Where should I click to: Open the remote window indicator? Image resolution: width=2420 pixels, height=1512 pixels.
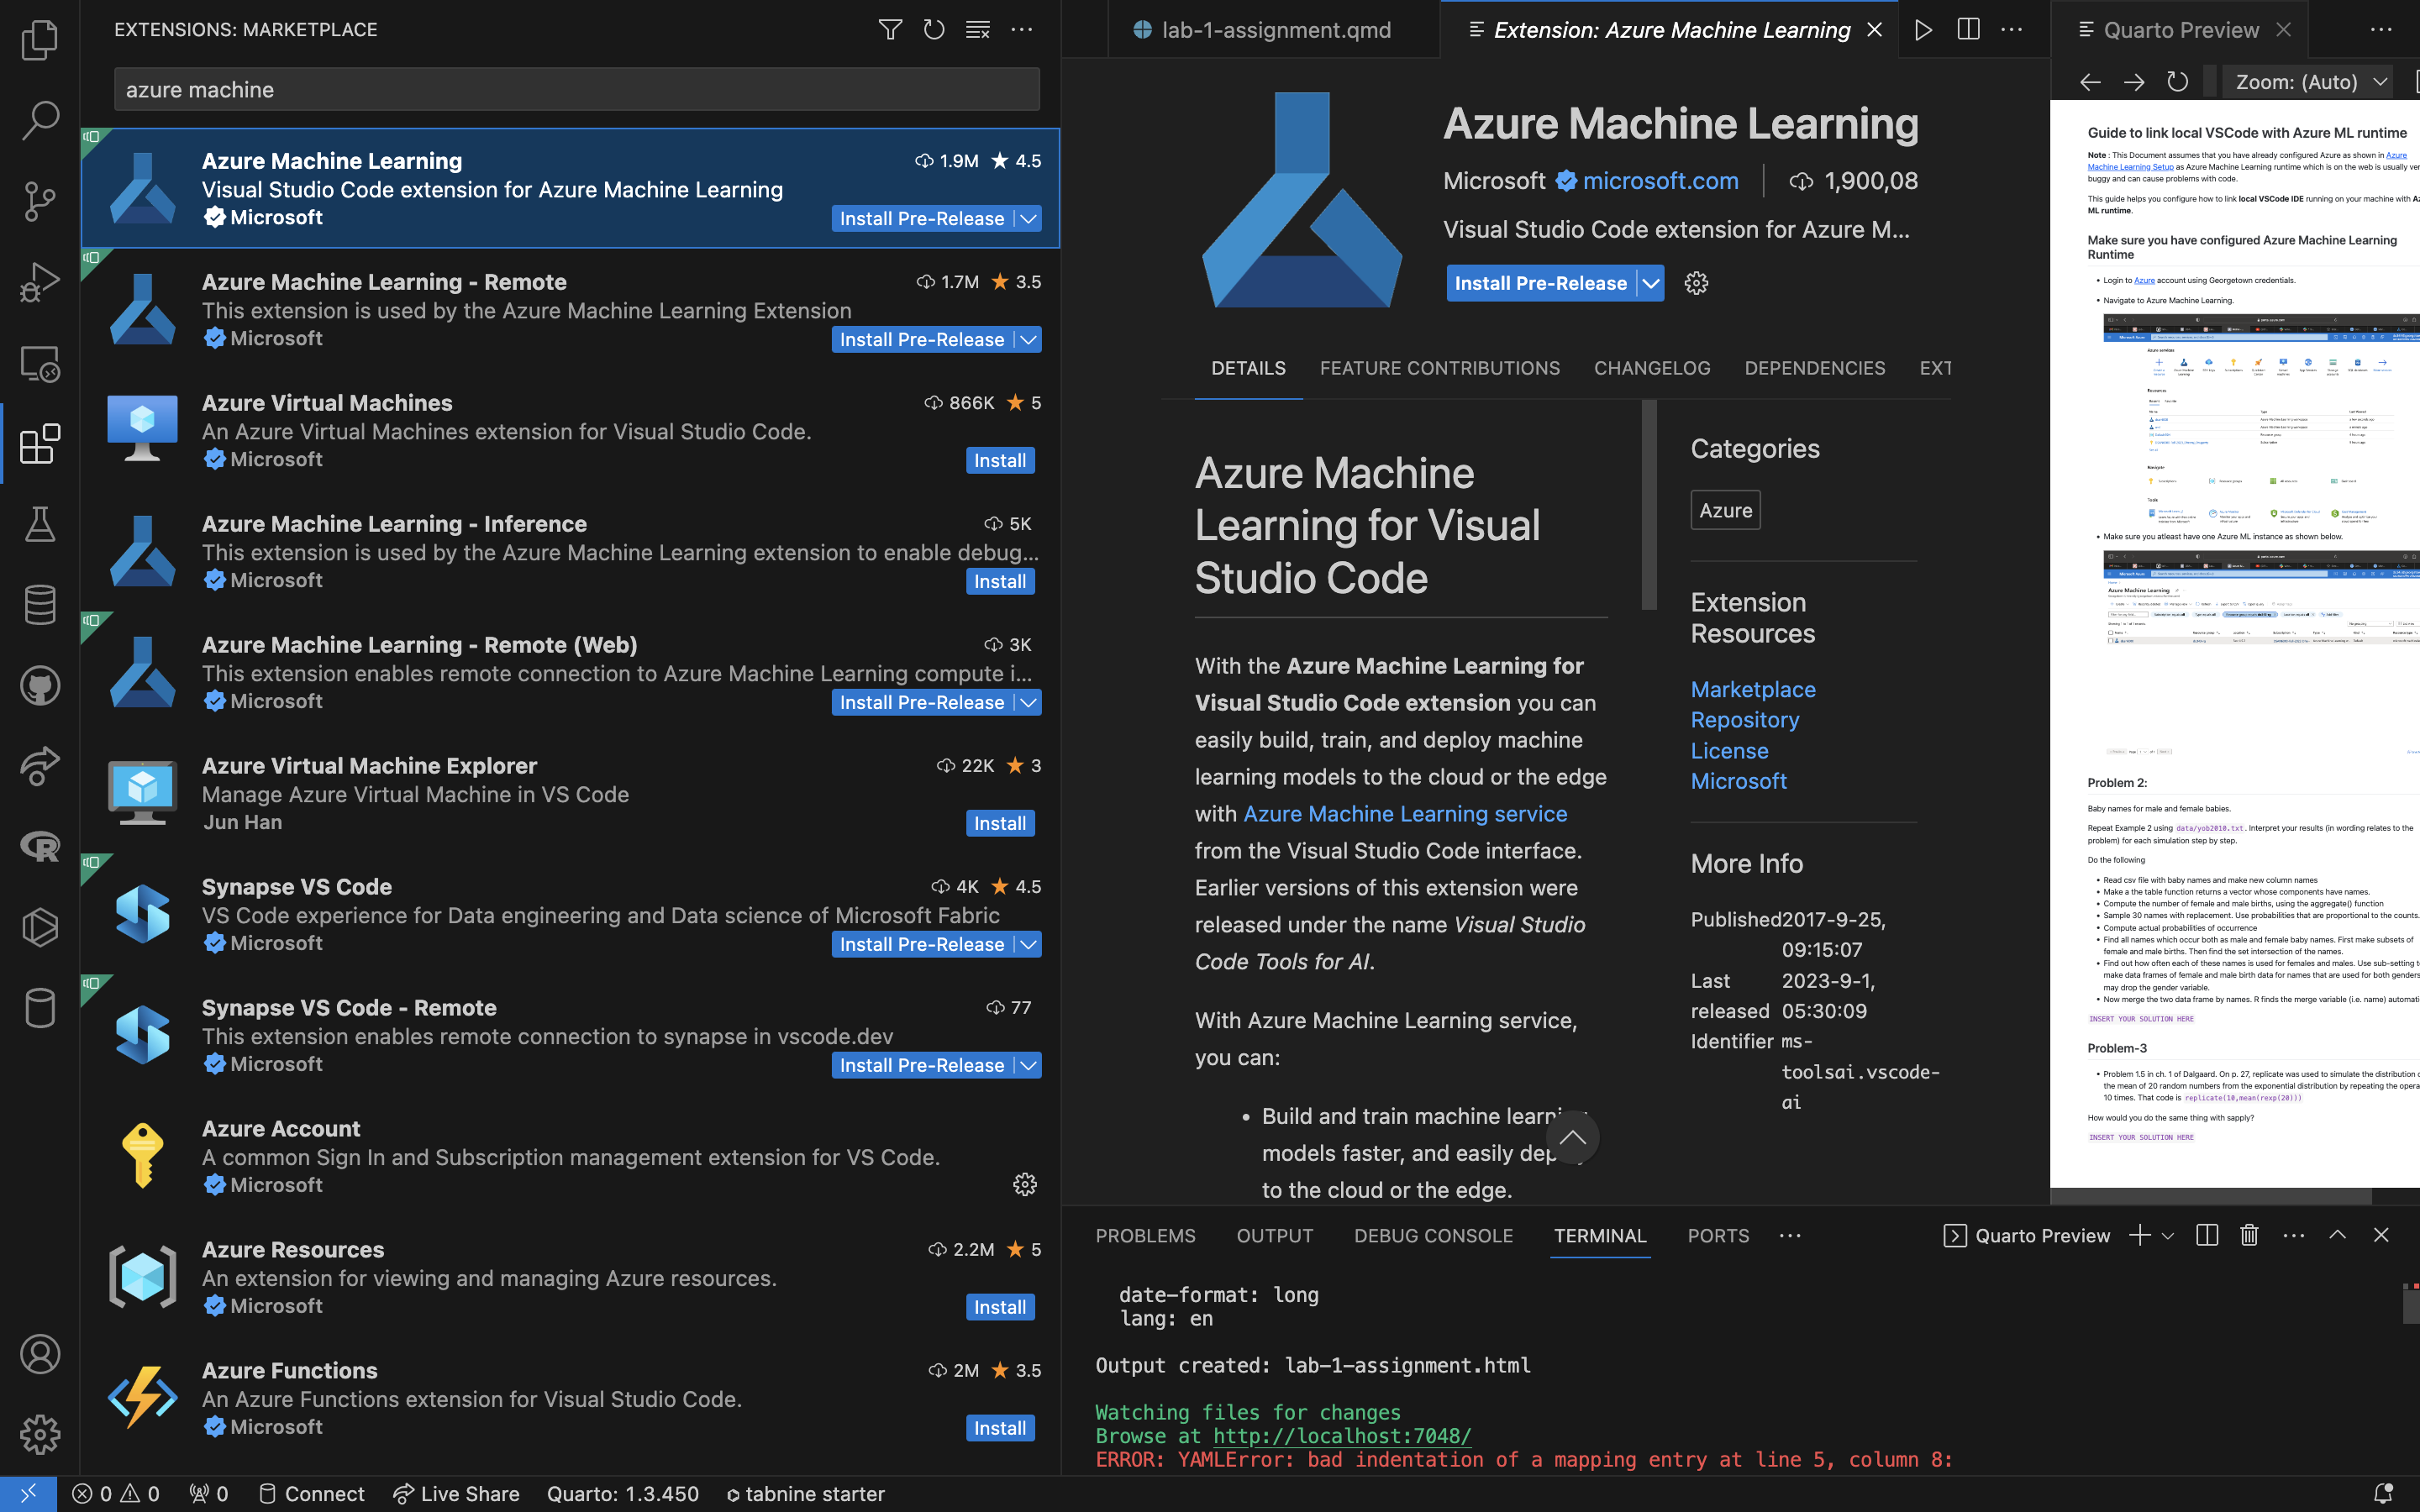(28, 1494)
